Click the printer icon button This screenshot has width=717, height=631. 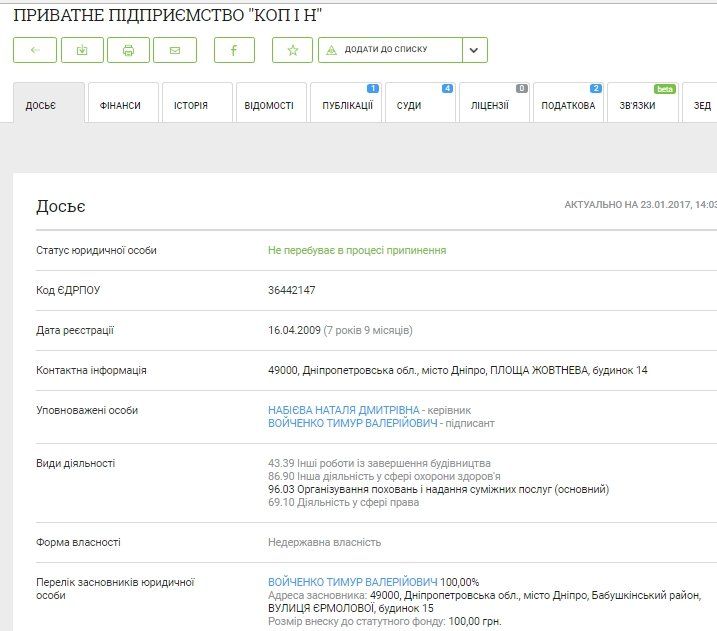tap(128, 50)
